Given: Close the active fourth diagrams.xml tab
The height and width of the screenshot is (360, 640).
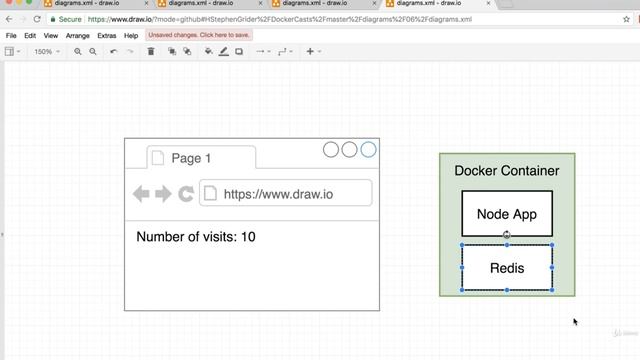Looking at the screenshot, I should pos(488,3).
